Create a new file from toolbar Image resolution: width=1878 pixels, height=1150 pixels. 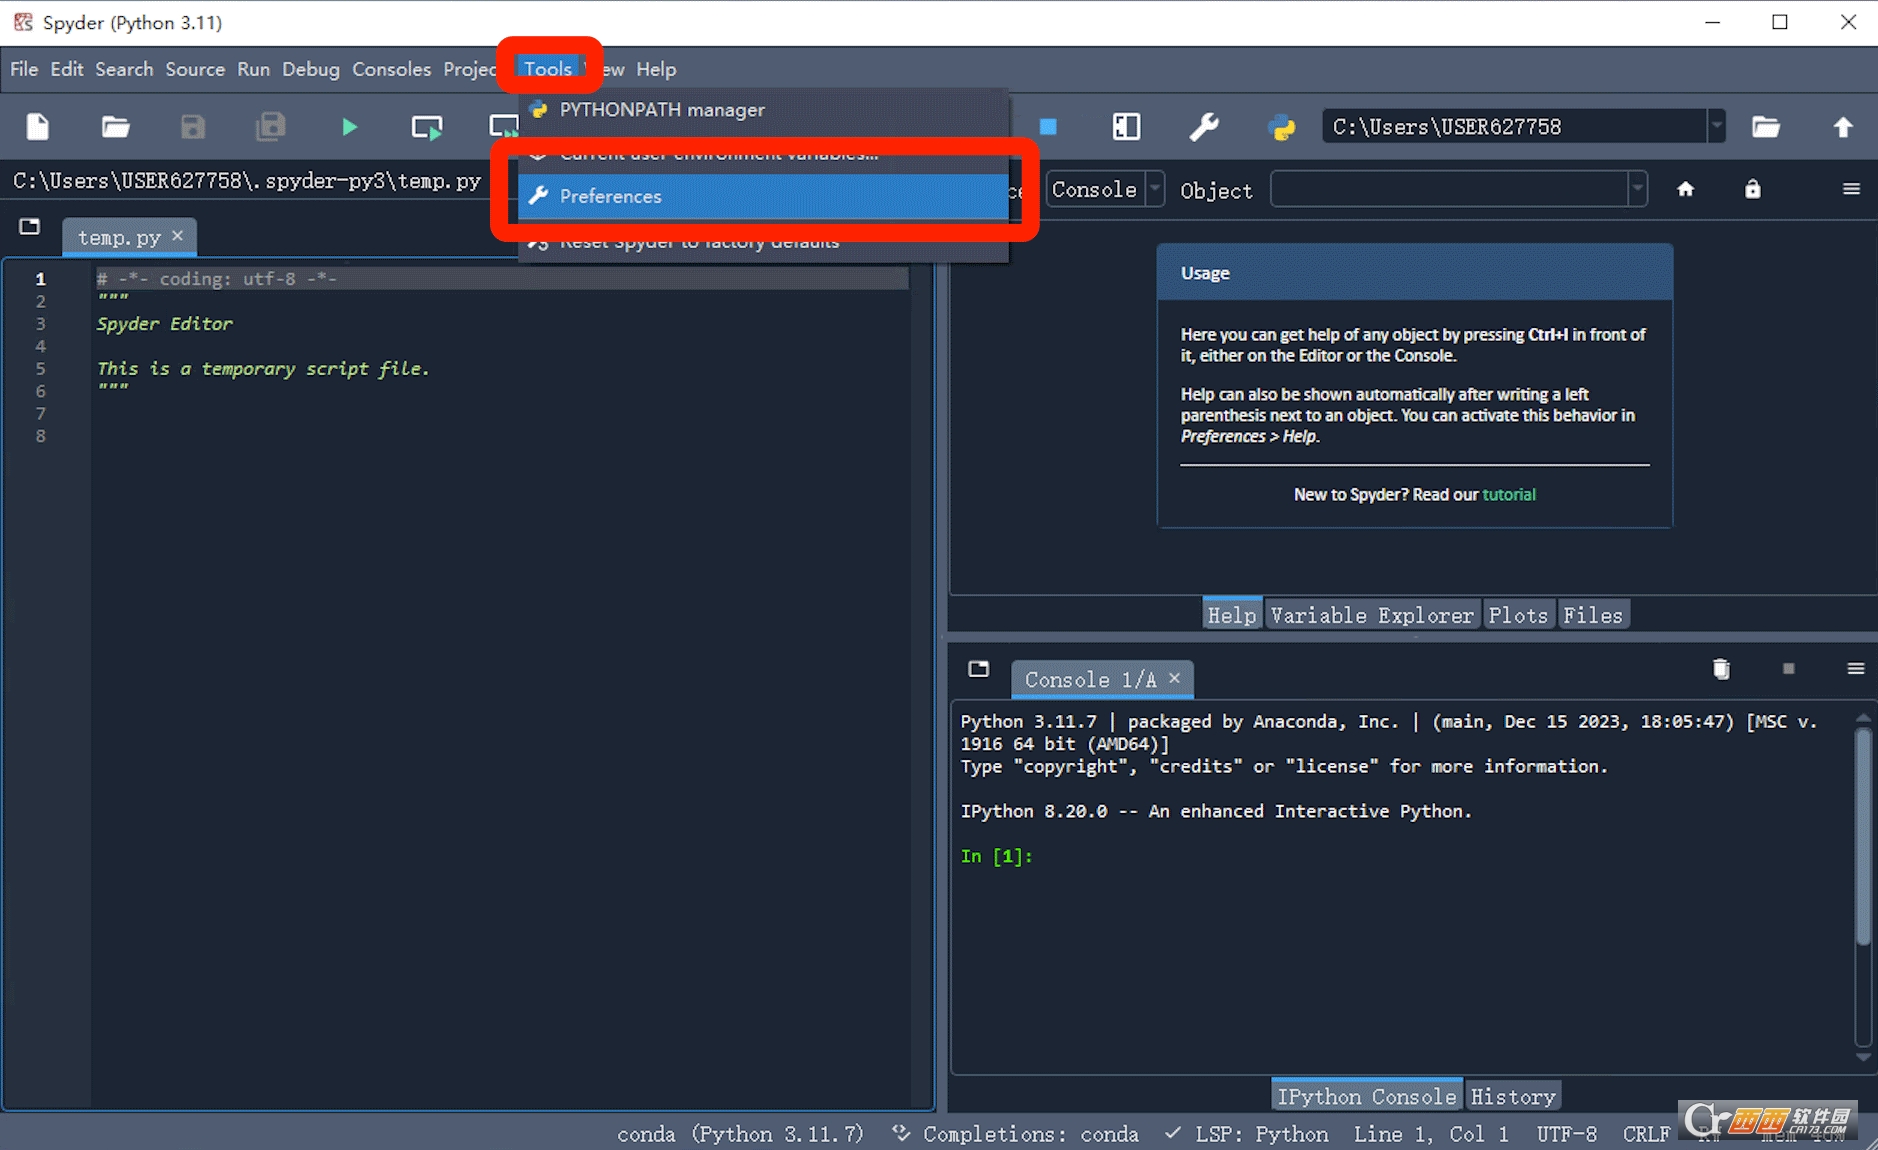(x=38, y=127)
